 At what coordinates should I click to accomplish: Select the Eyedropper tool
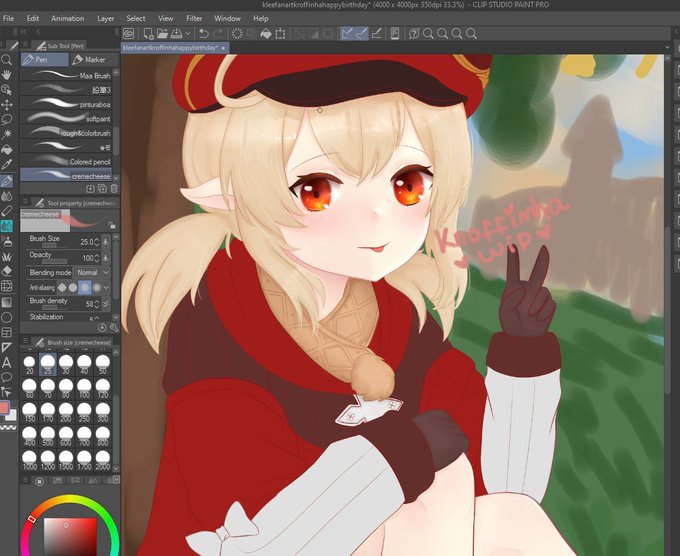pyautogui.click(x=7, y=164)
